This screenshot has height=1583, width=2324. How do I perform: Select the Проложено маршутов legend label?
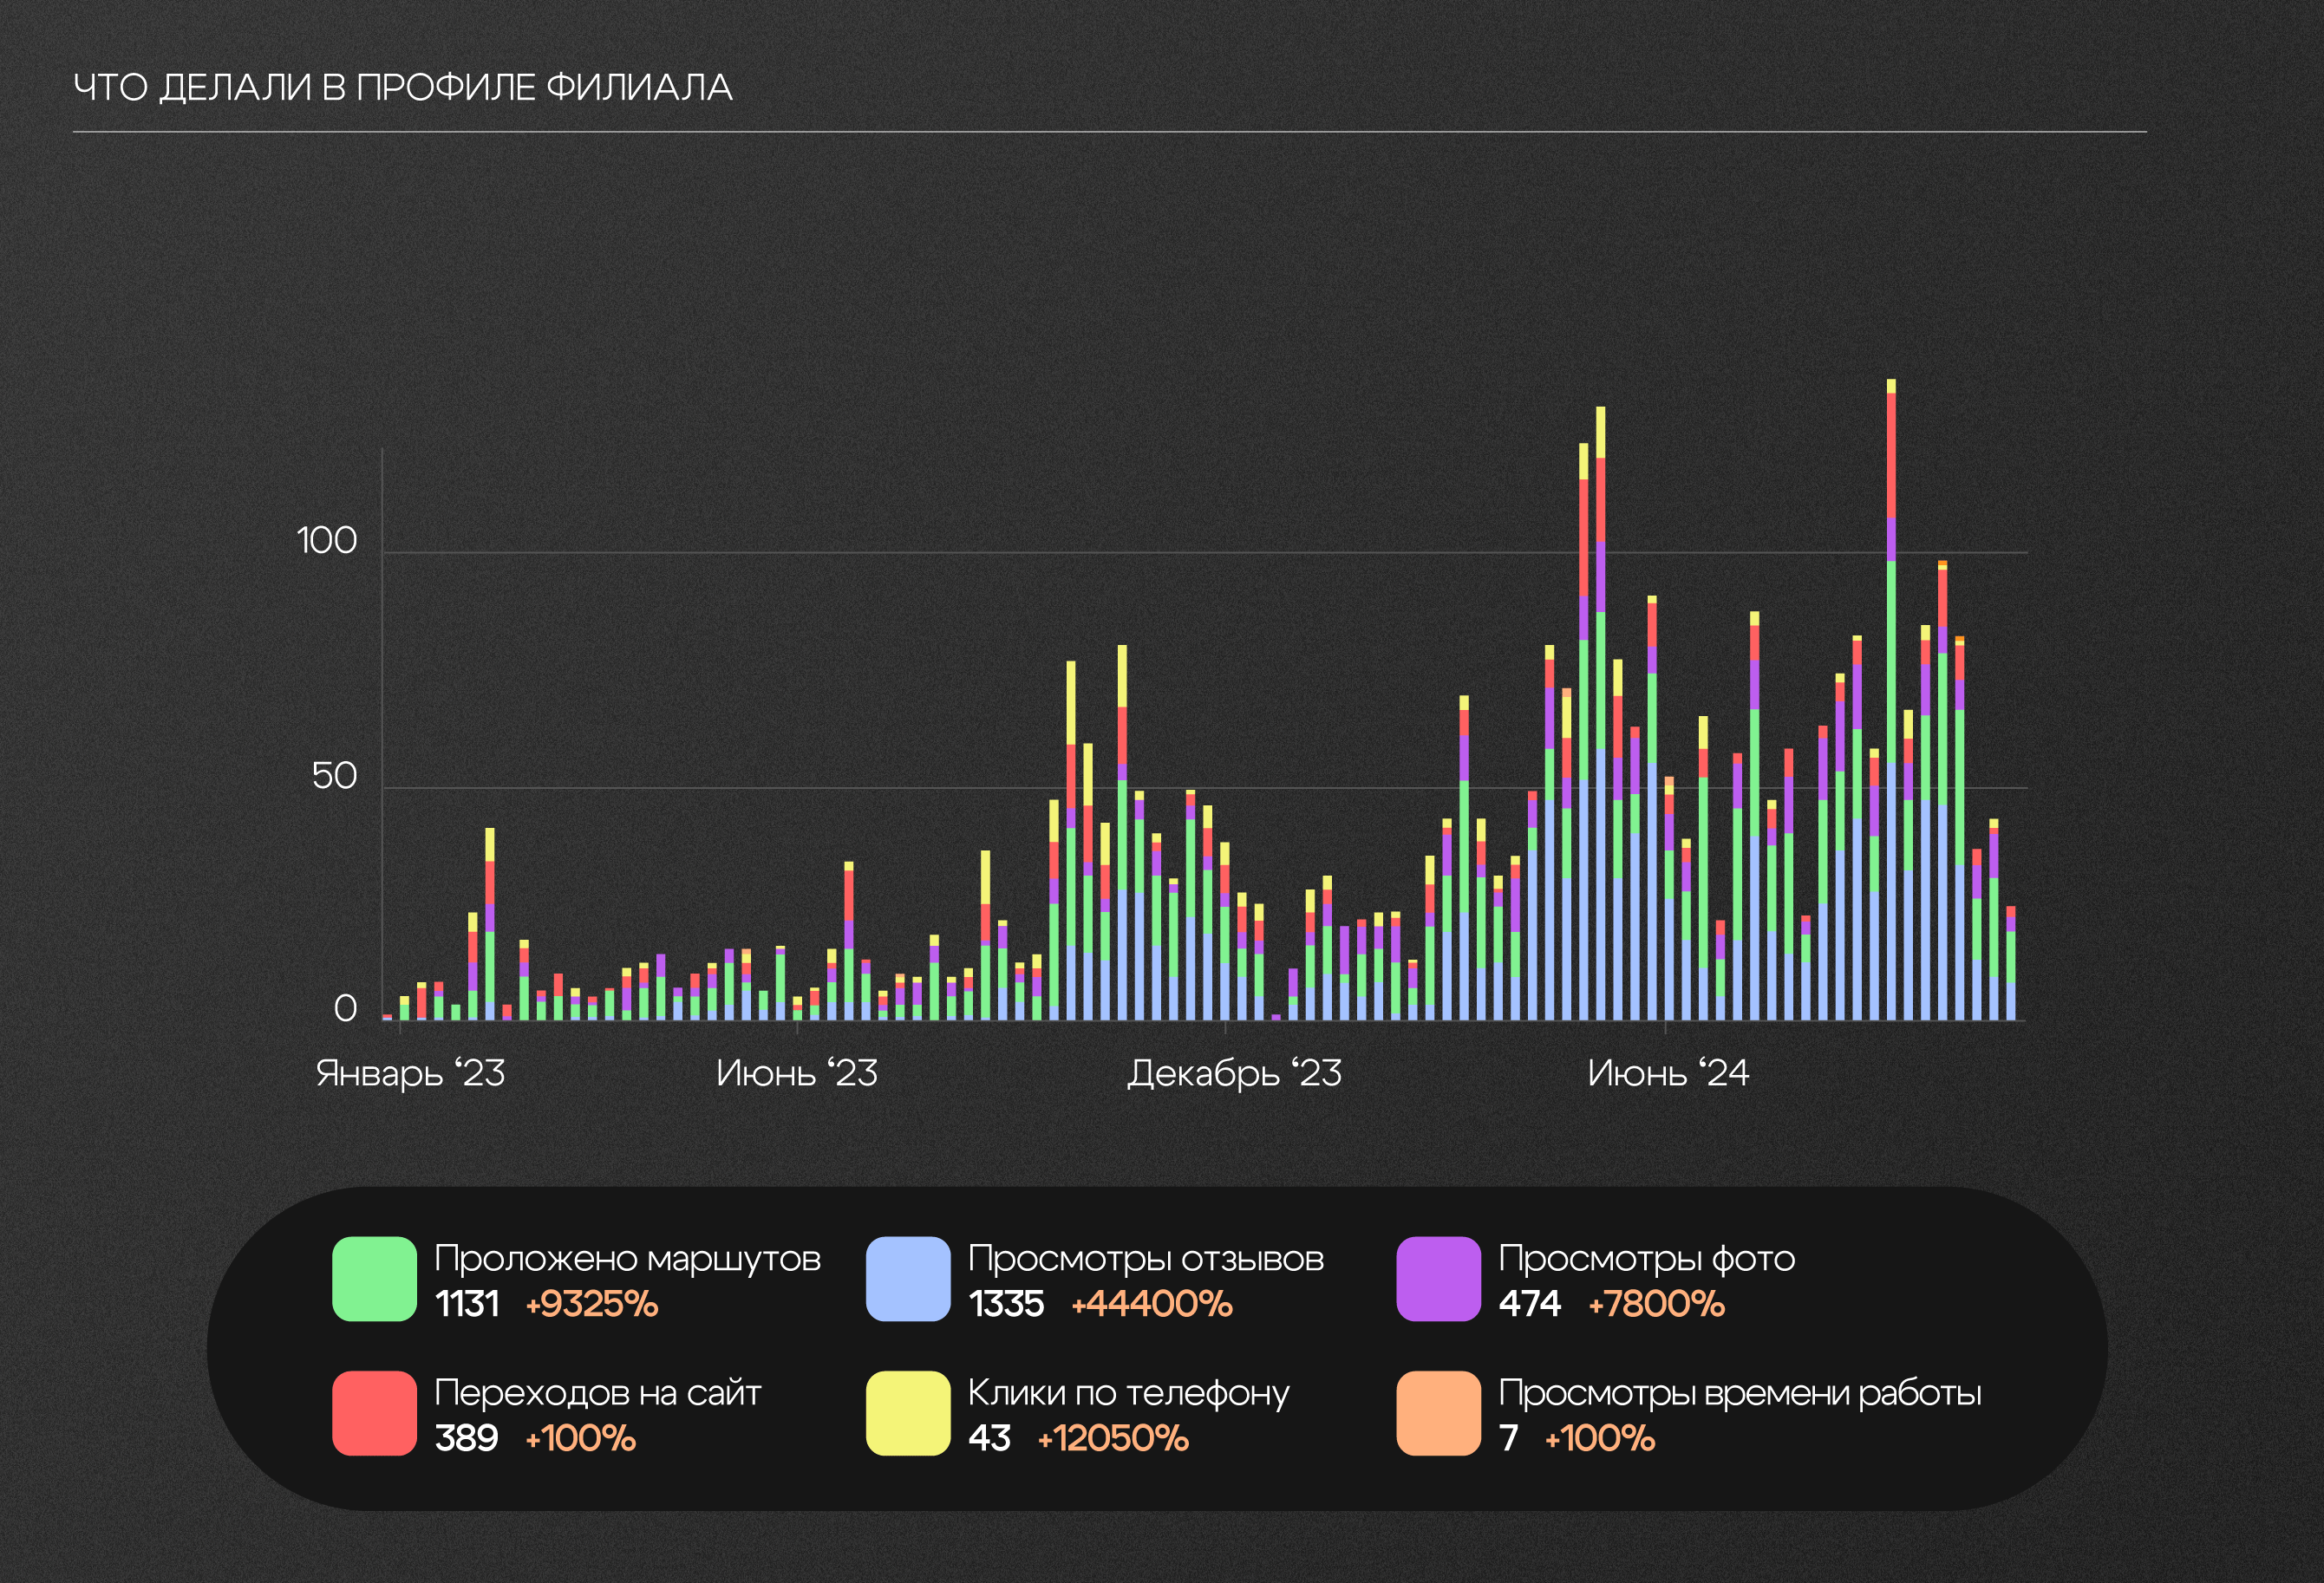627,1258
